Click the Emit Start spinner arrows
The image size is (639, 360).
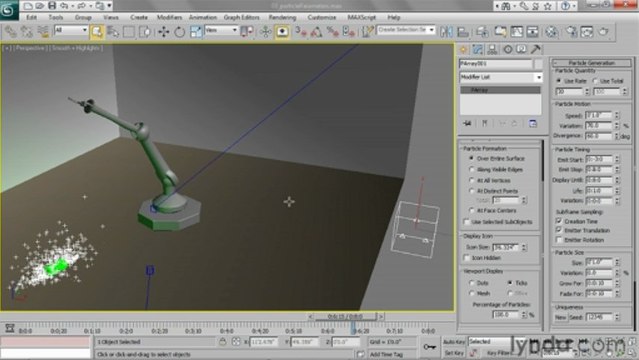point(617,159)
